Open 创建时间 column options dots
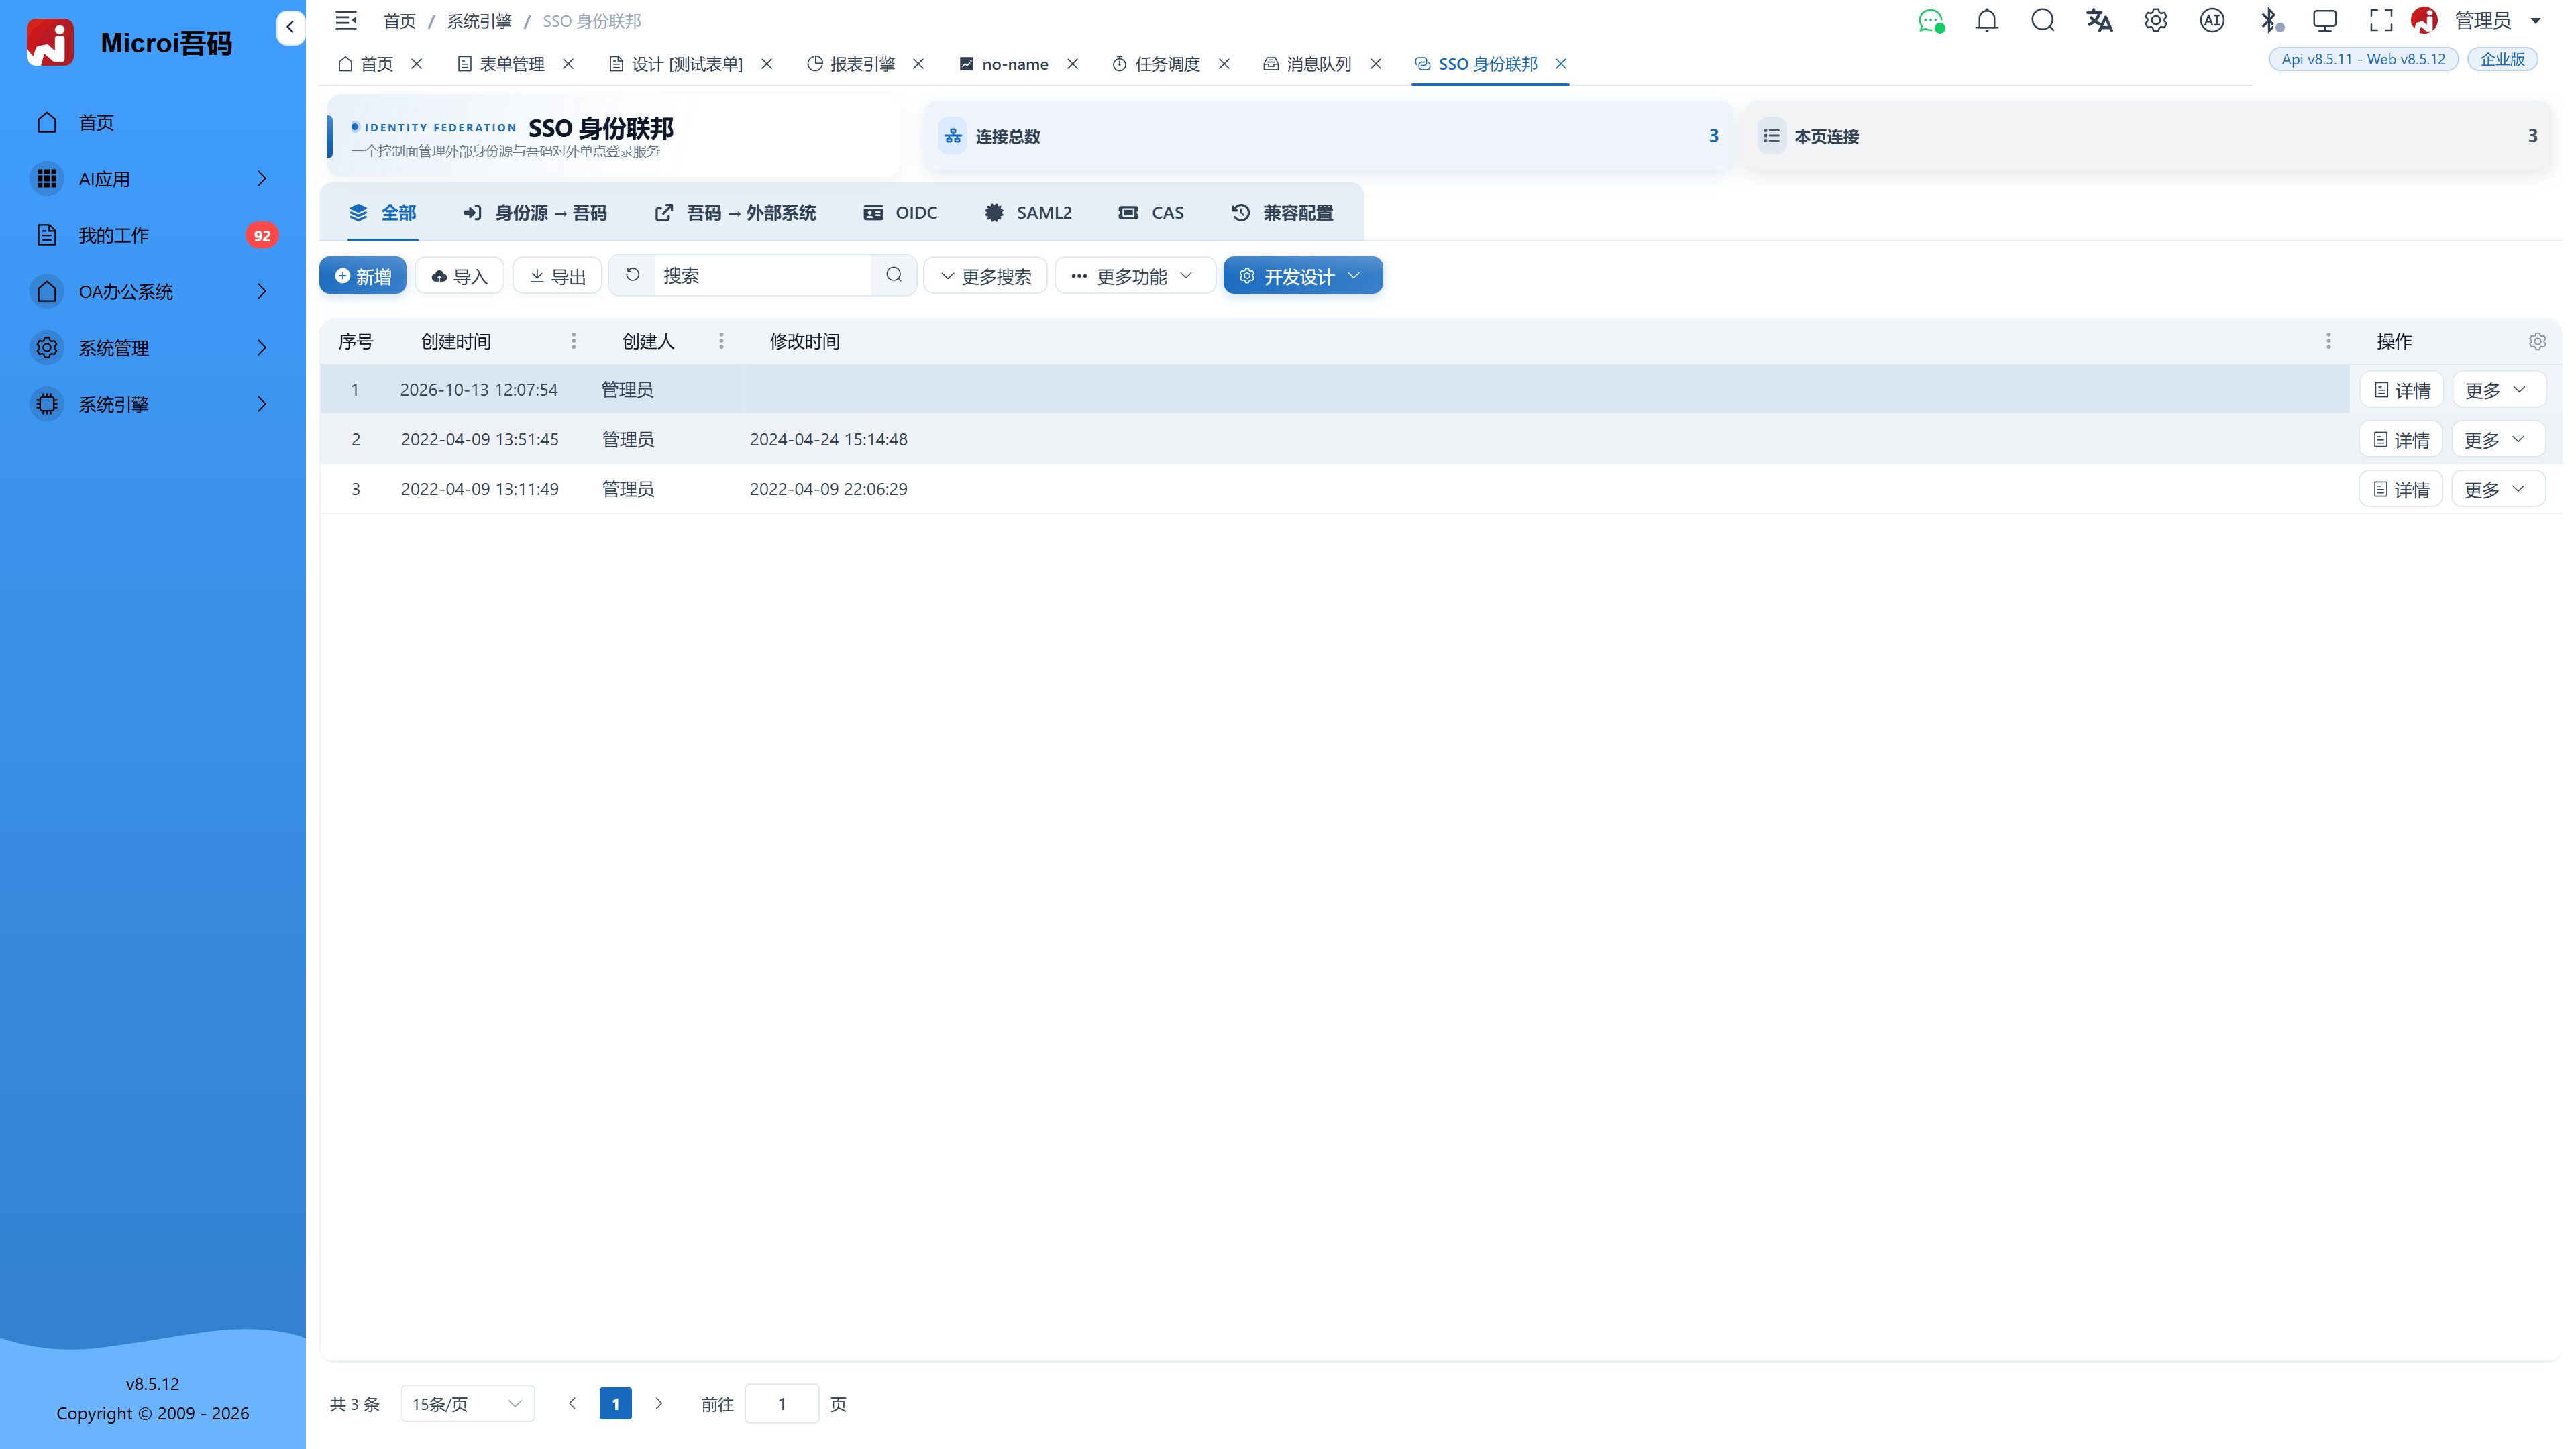The width and height of the screenshot is (2576, 1449). click(574, 342)
